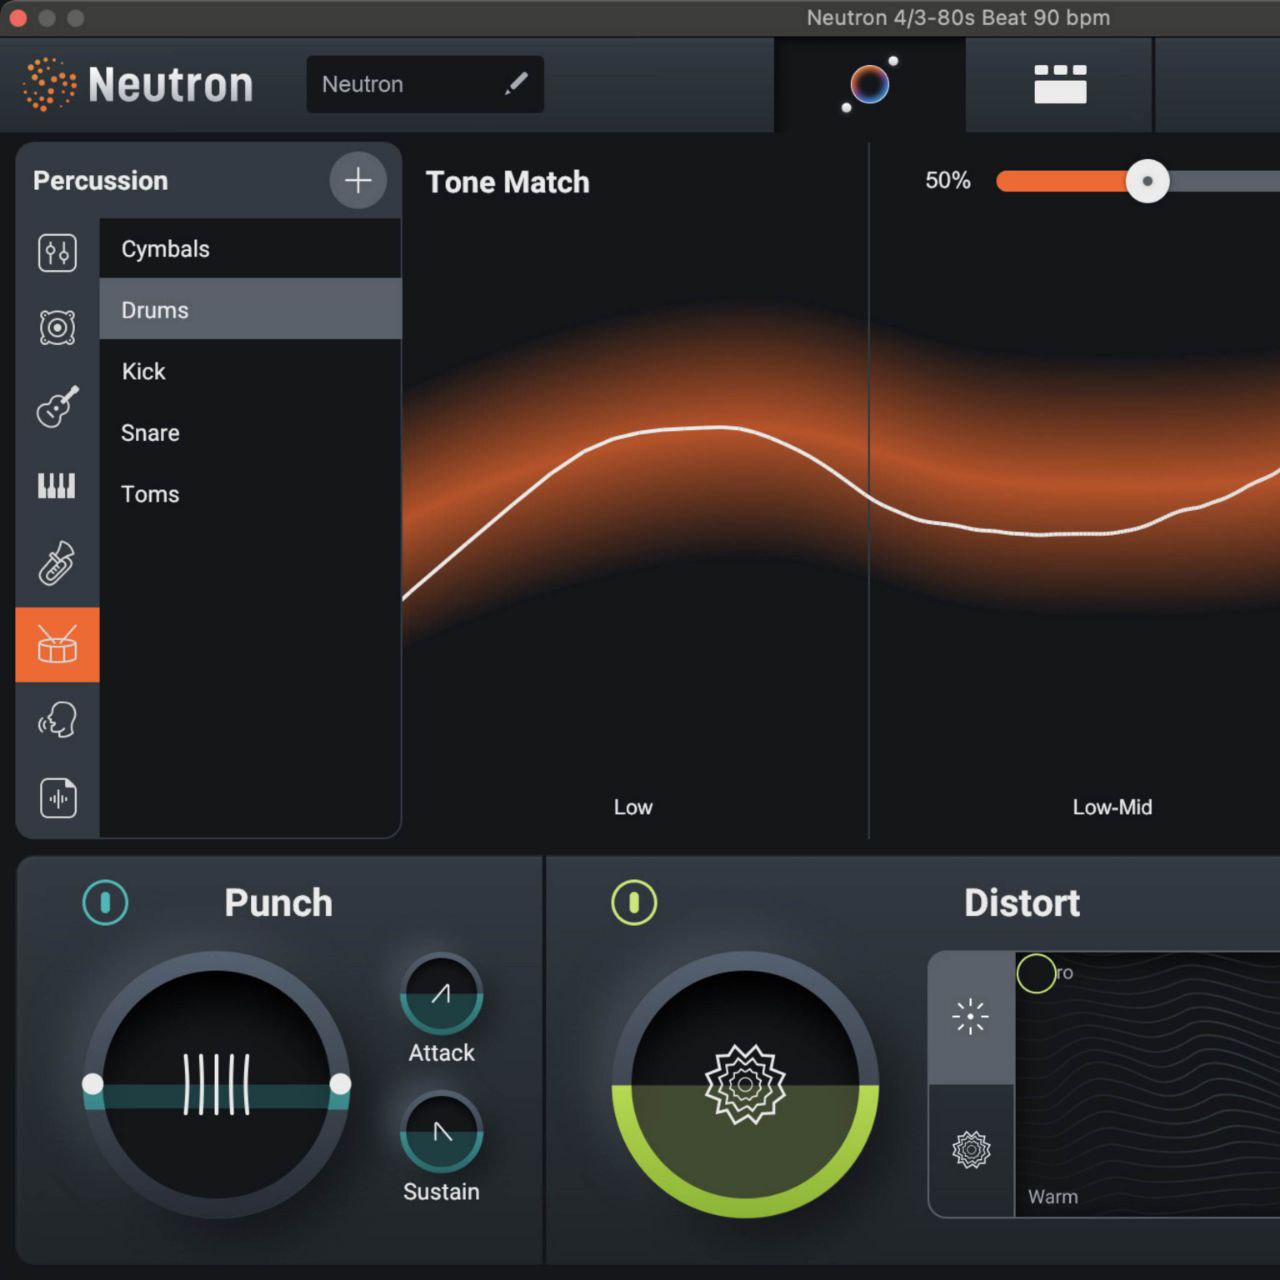
Task: Select the jagged gear distortion mode icon
Action: 971,1150
